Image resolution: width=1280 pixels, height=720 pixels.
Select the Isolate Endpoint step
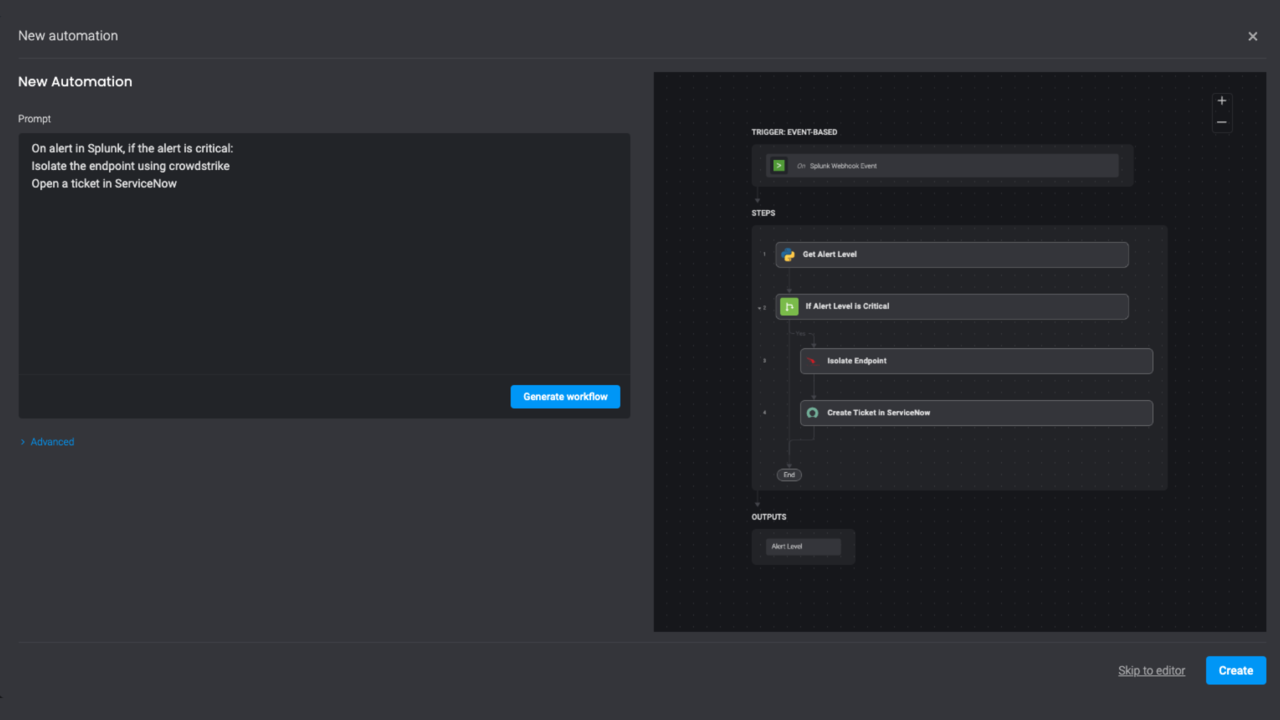(x=976, y=361)
